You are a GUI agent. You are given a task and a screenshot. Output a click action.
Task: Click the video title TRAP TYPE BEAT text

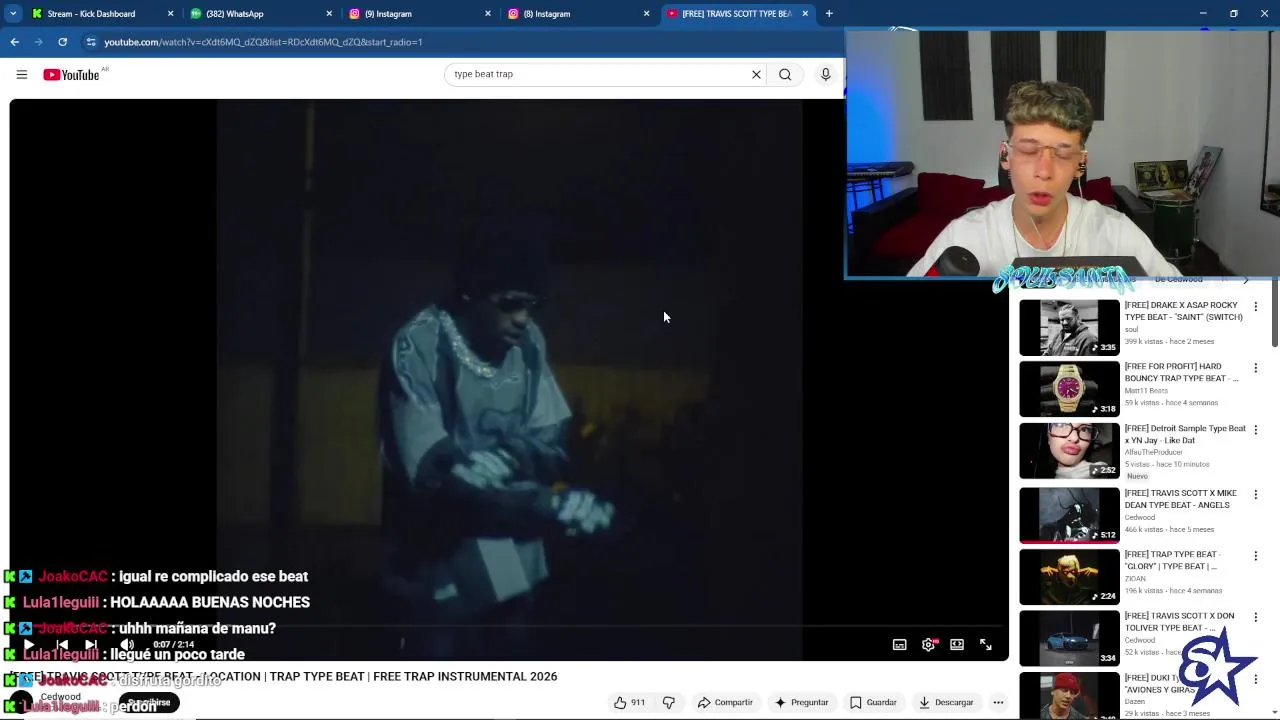318,677
